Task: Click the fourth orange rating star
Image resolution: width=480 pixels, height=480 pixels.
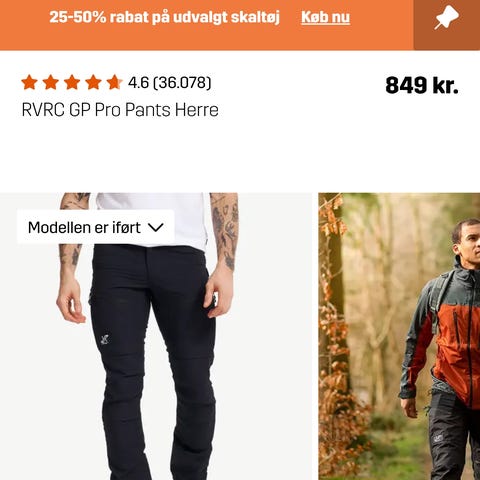Action: [x=93, y=82]
